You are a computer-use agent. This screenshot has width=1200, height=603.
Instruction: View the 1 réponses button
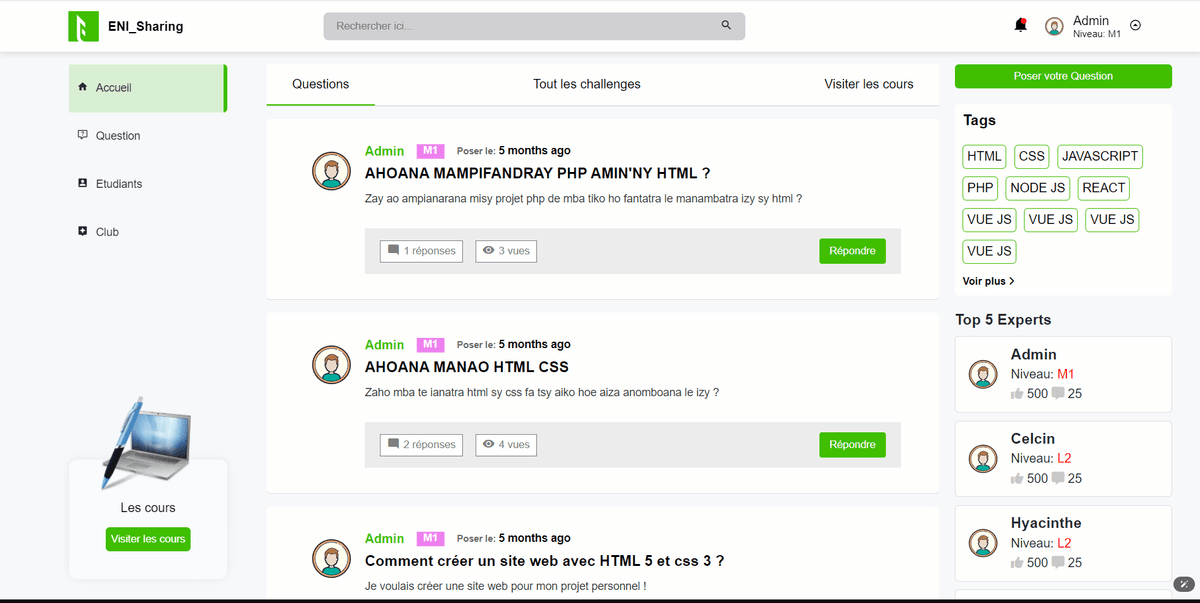[x=421, y=251]
